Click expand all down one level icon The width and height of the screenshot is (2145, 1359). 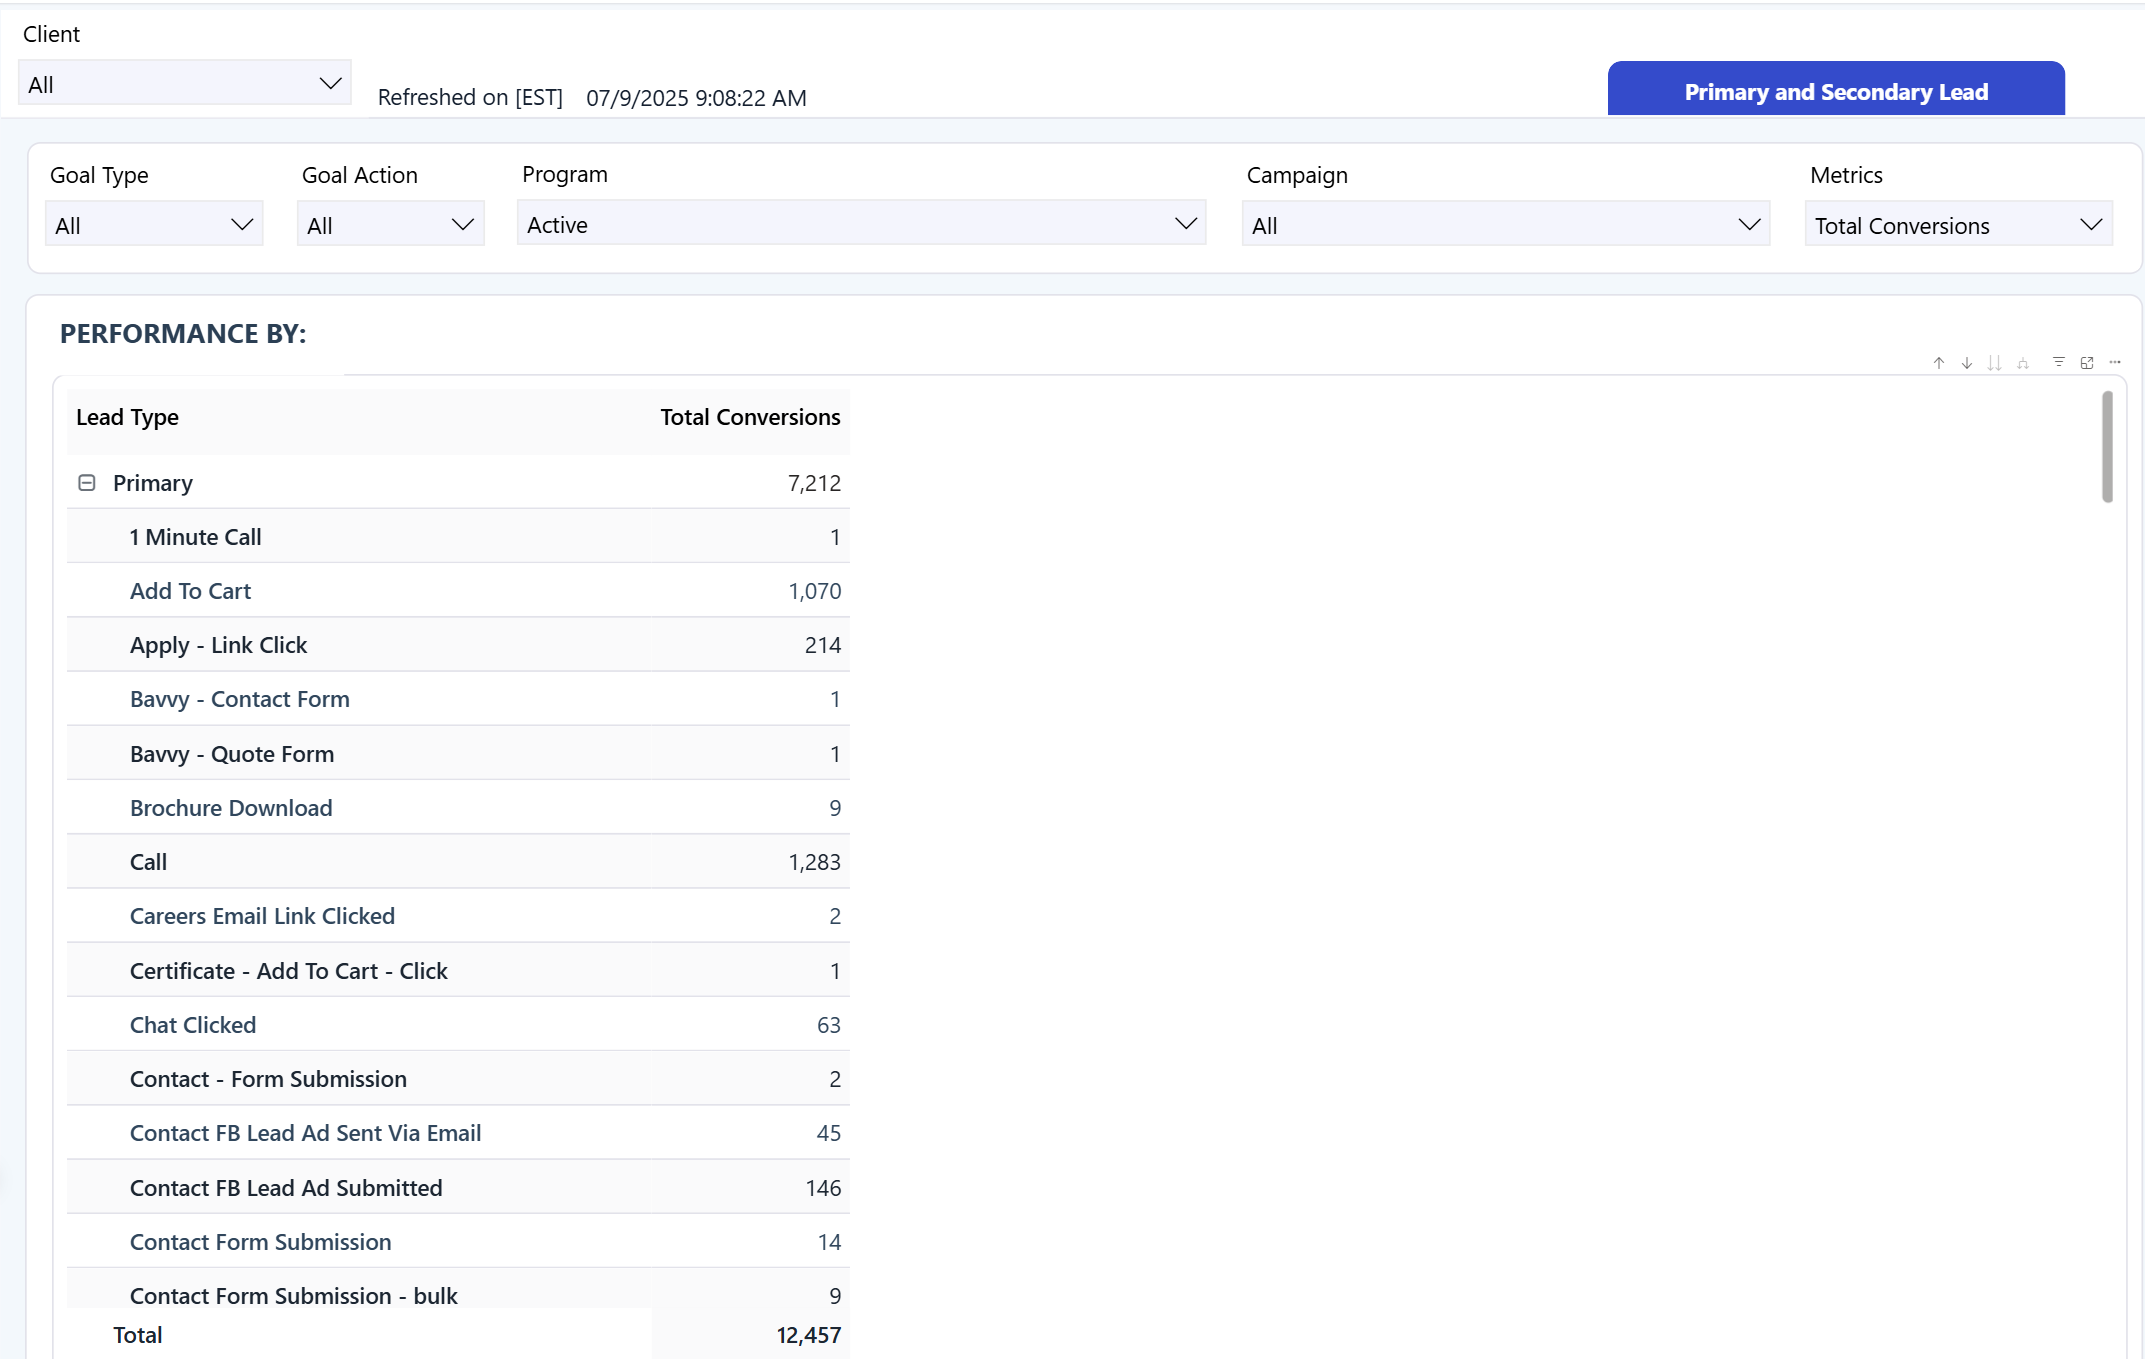pyautogui.click(x=2022, y=363)
